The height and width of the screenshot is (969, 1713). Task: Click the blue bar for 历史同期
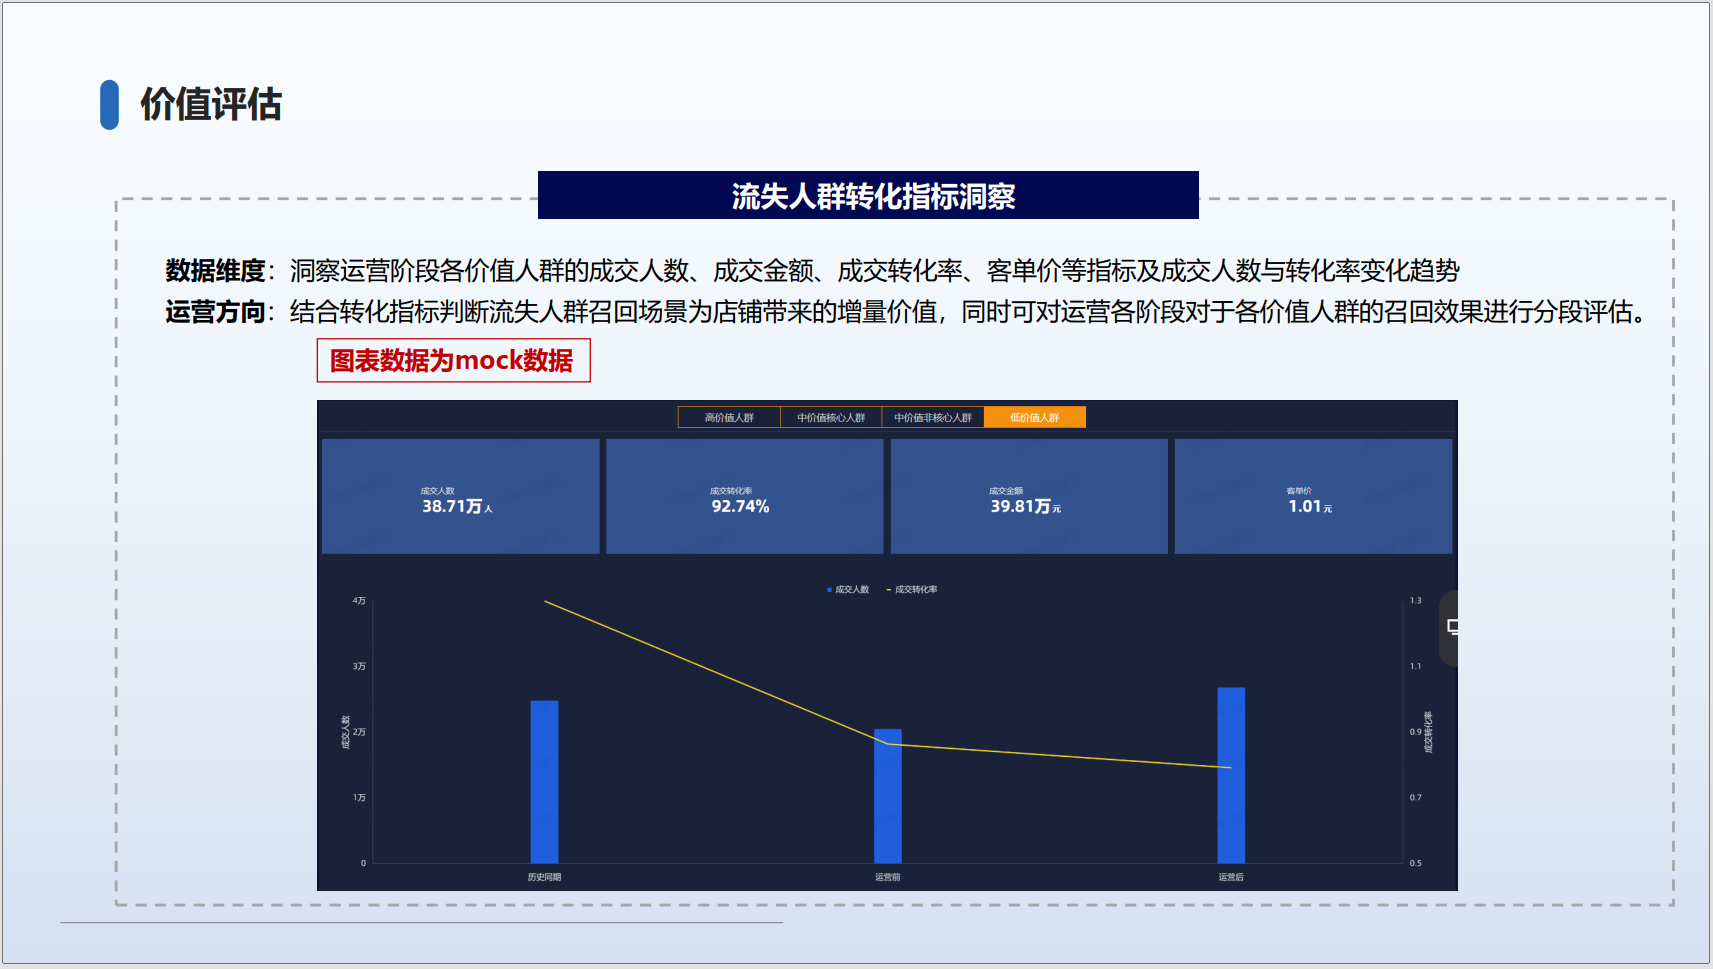tap(544, 782)
